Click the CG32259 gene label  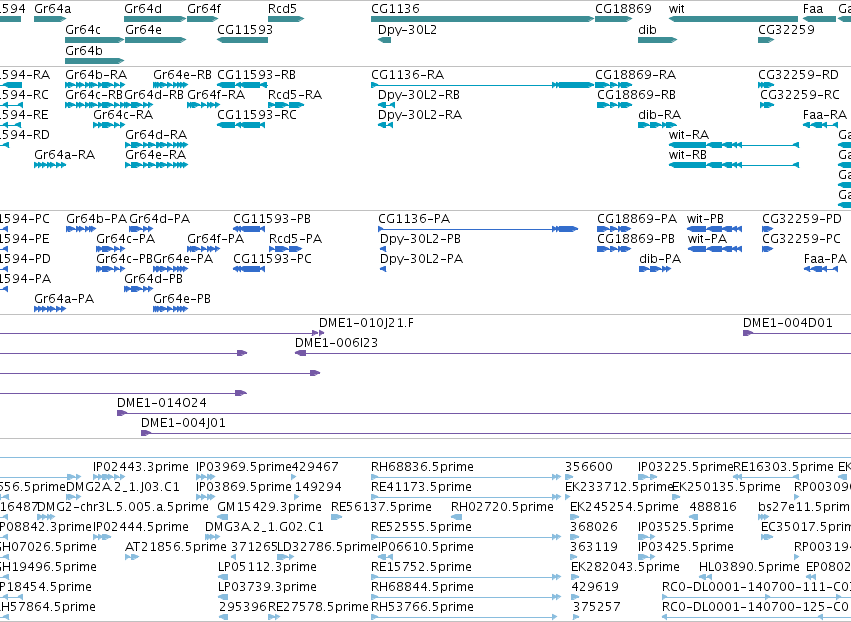786,30
